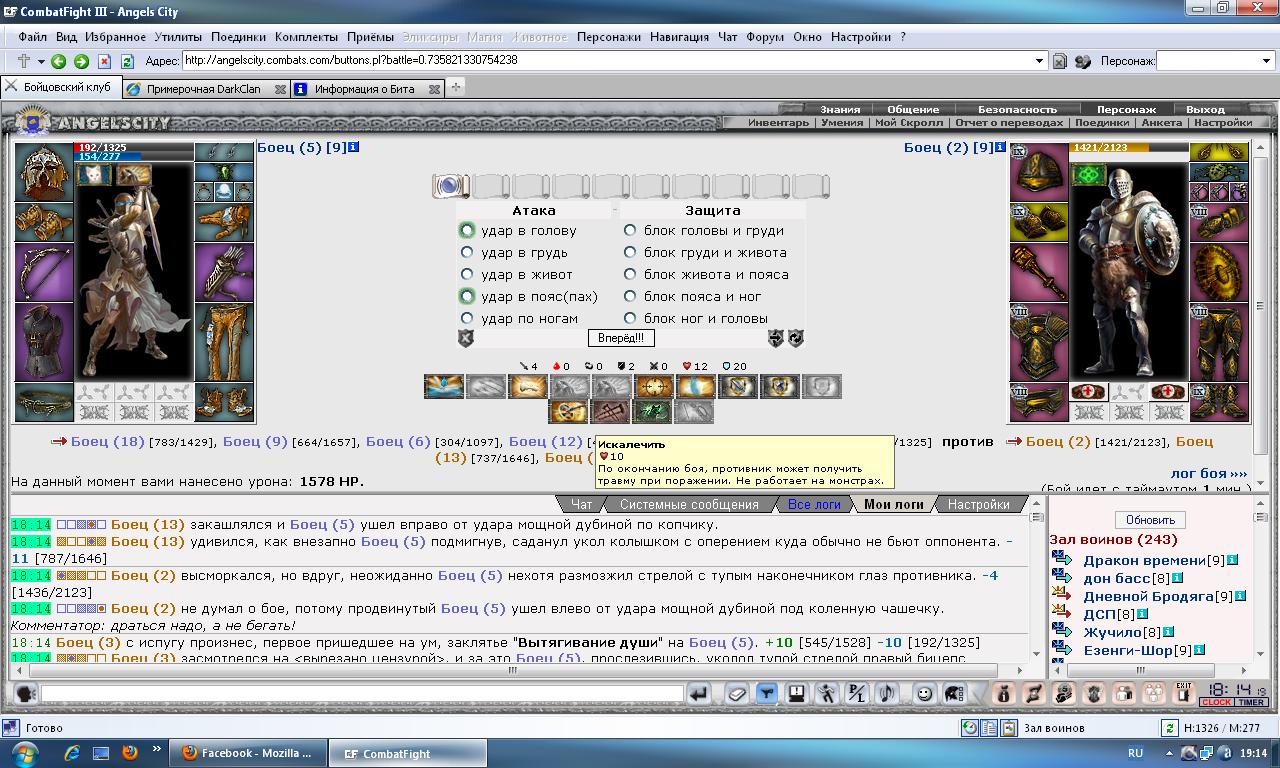Open info icon next to Боец (5)

pyautogui.click(x=353, y=147)
